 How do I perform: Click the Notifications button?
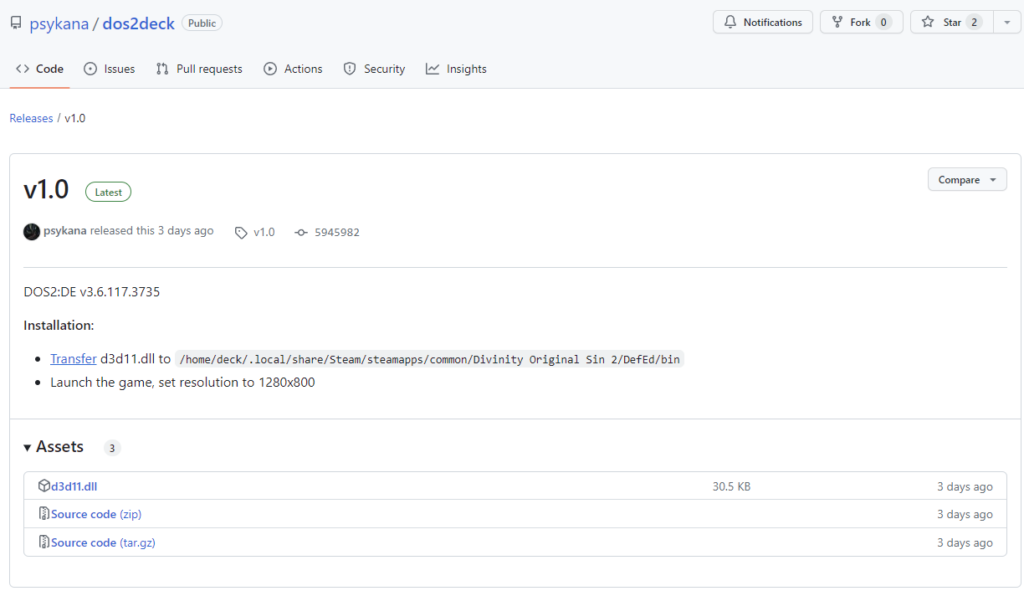(x=763, y=22)
